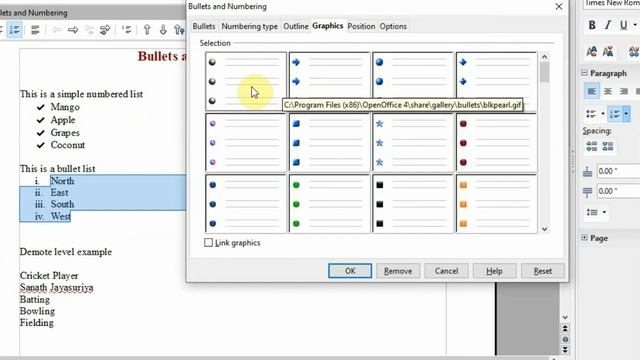This screenshot has width=640, height=360.
Task: Click Numbering Off icon in bullets toolbar
Action: coord(35,29)
